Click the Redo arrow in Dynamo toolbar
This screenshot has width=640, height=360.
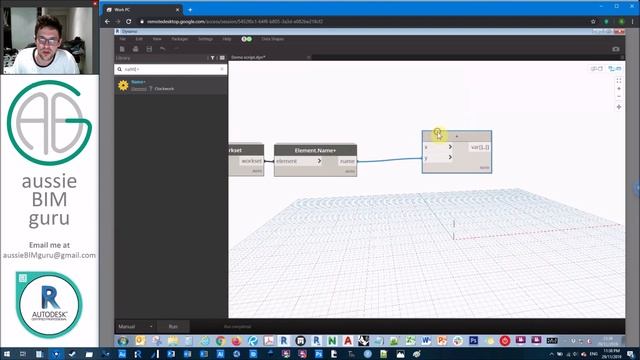(x=176, y=49)
